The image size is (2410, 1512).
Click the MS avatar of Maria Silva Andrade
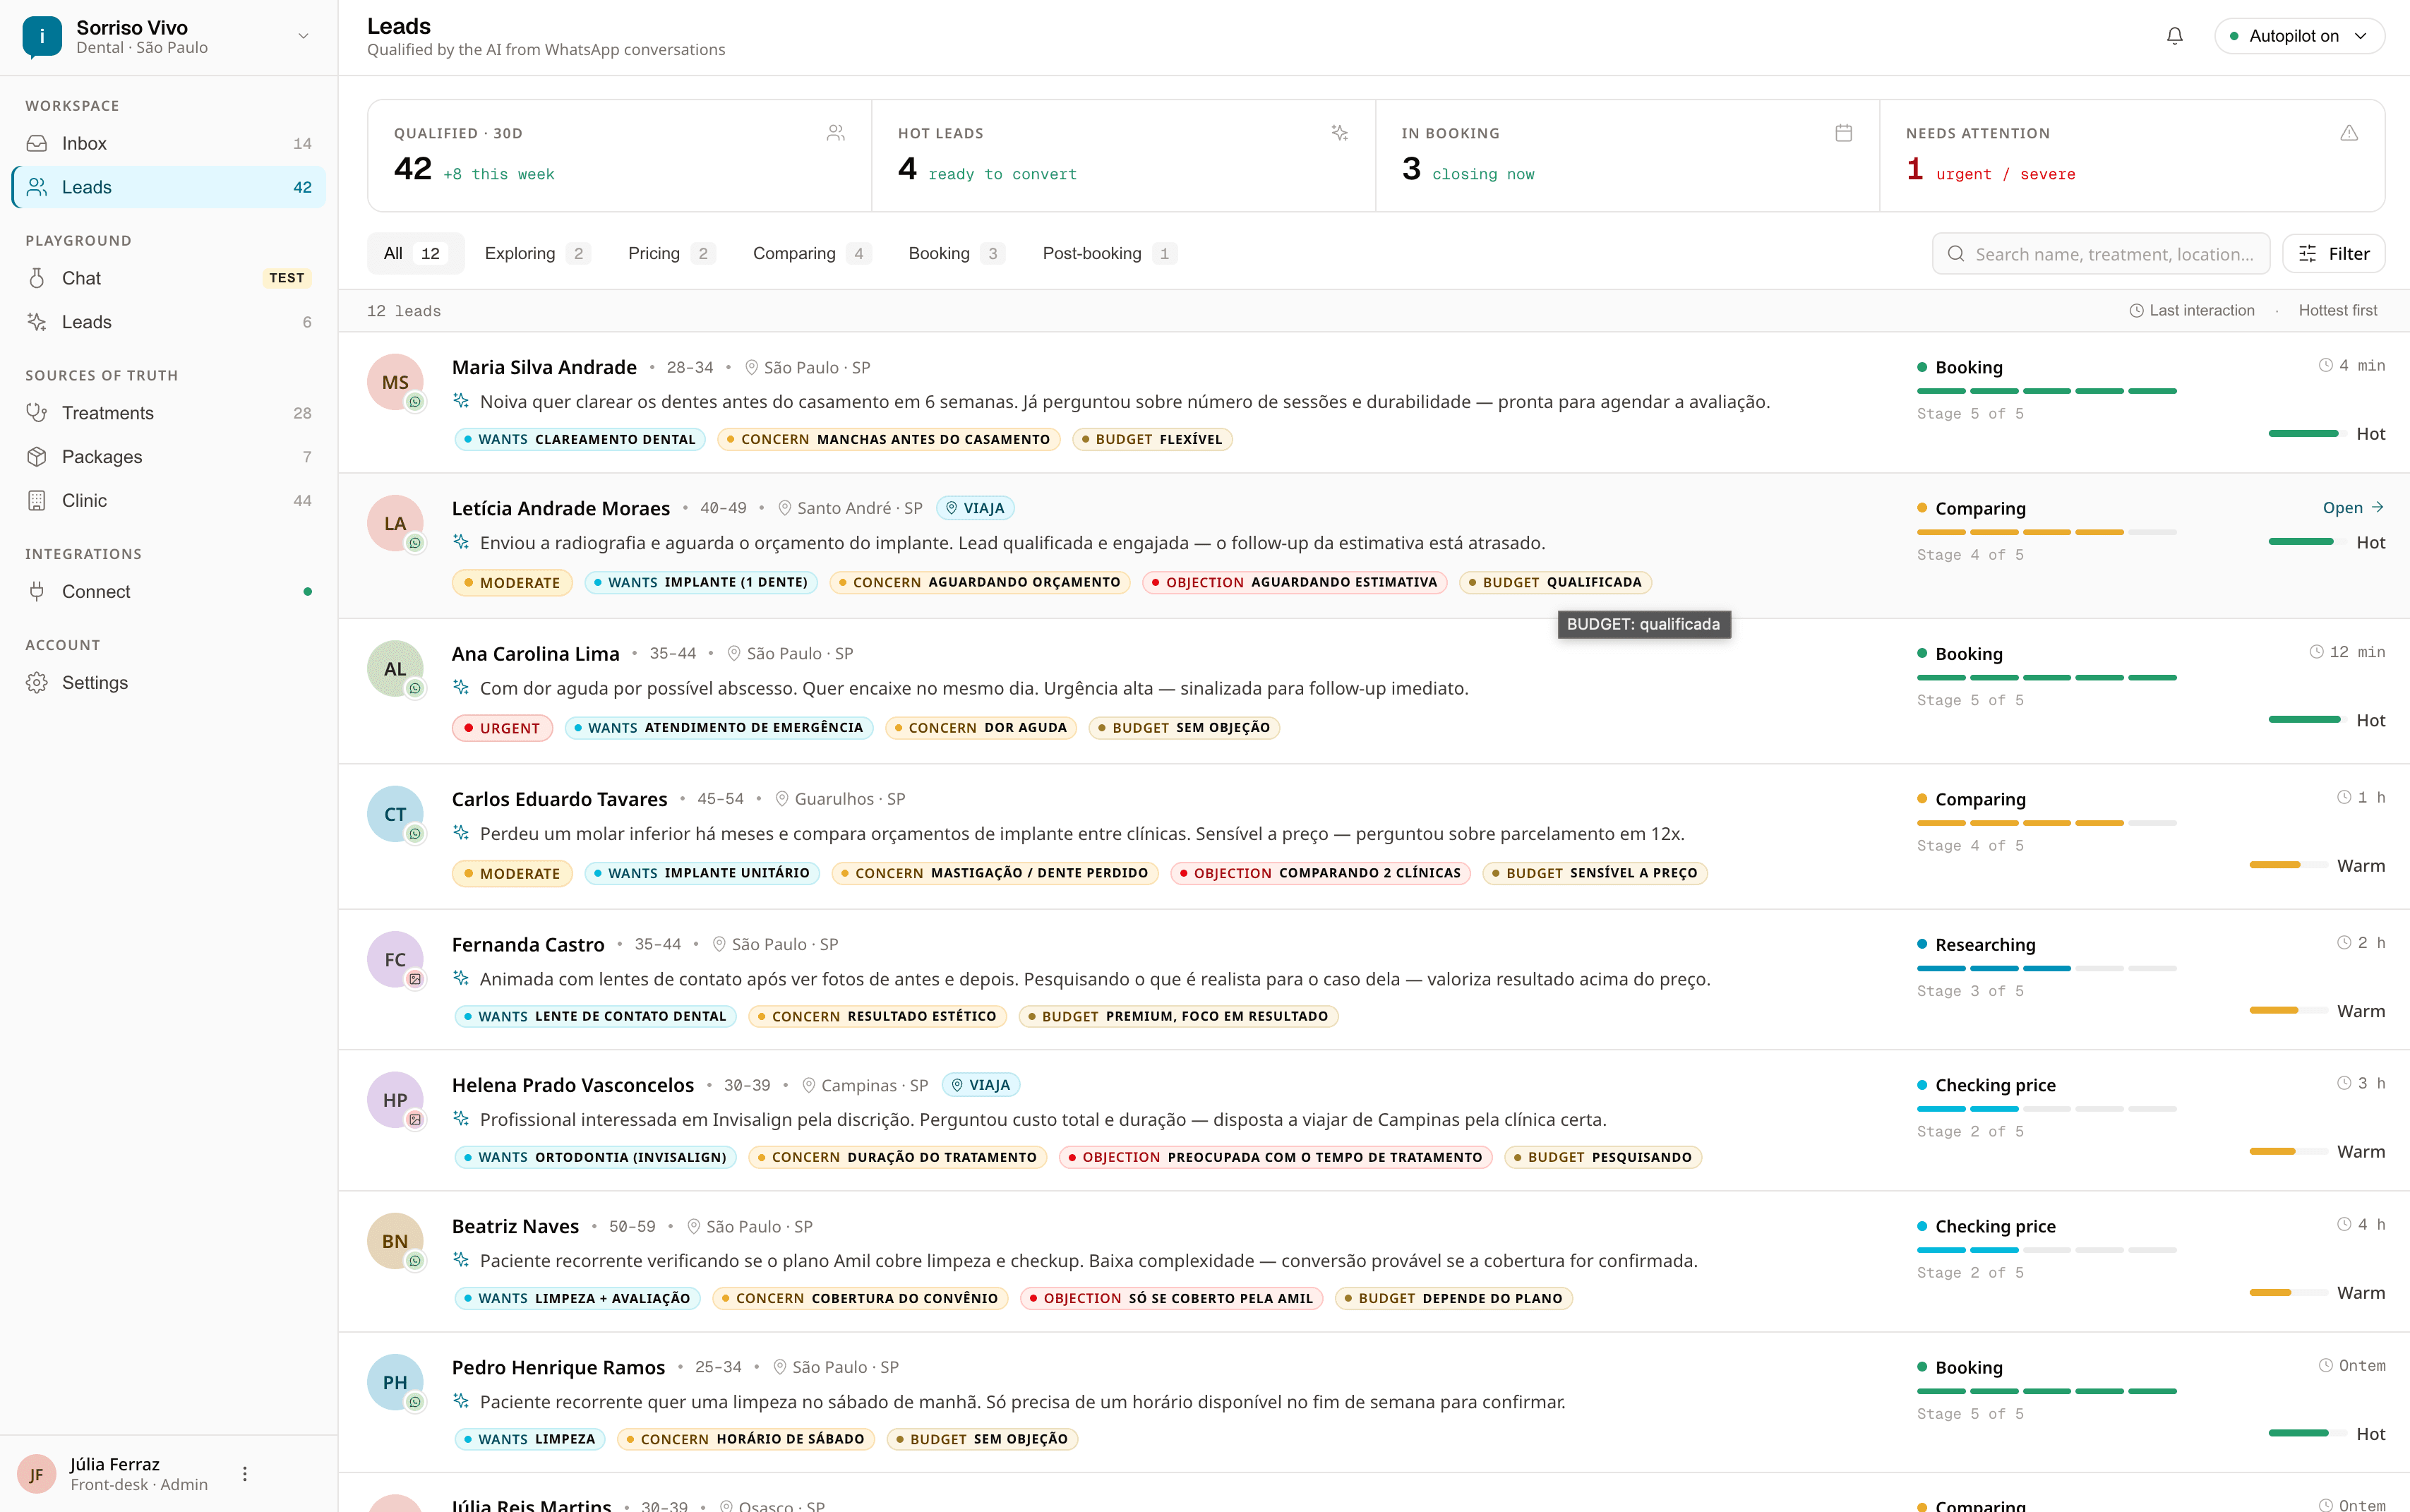pos(395,382)
